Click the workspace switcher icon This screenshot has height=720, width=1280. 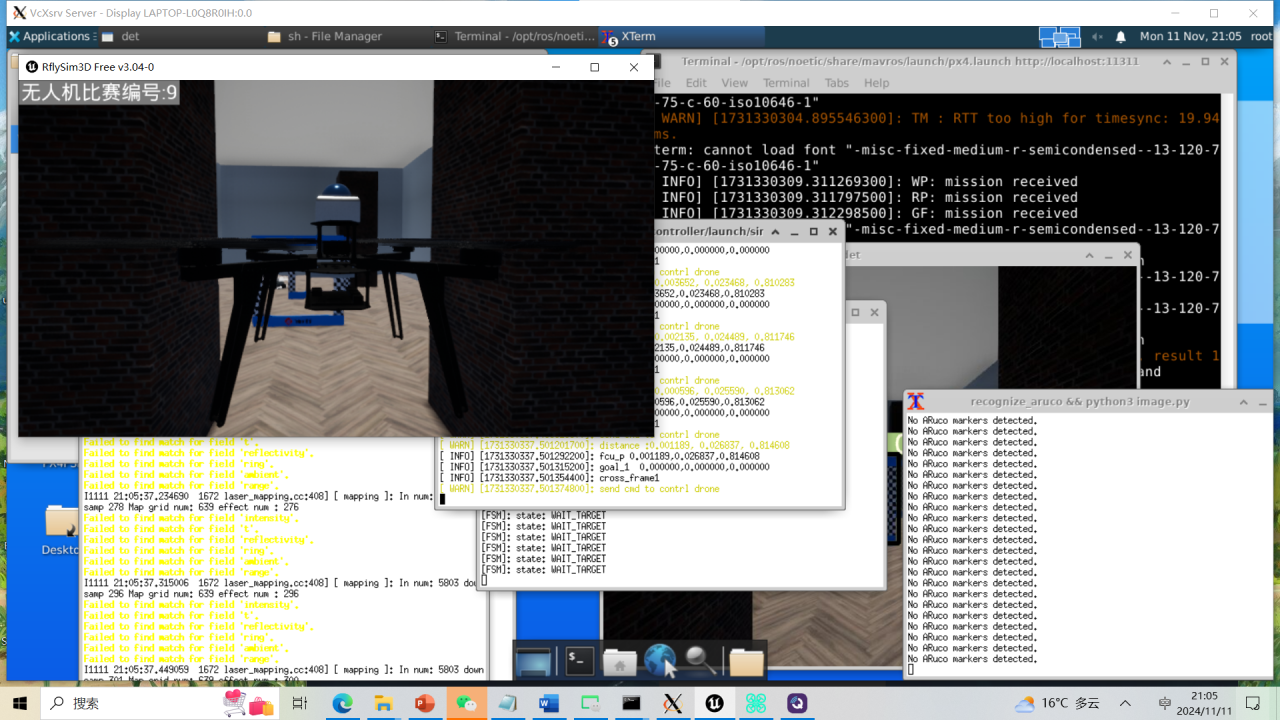coord(1059,37)
